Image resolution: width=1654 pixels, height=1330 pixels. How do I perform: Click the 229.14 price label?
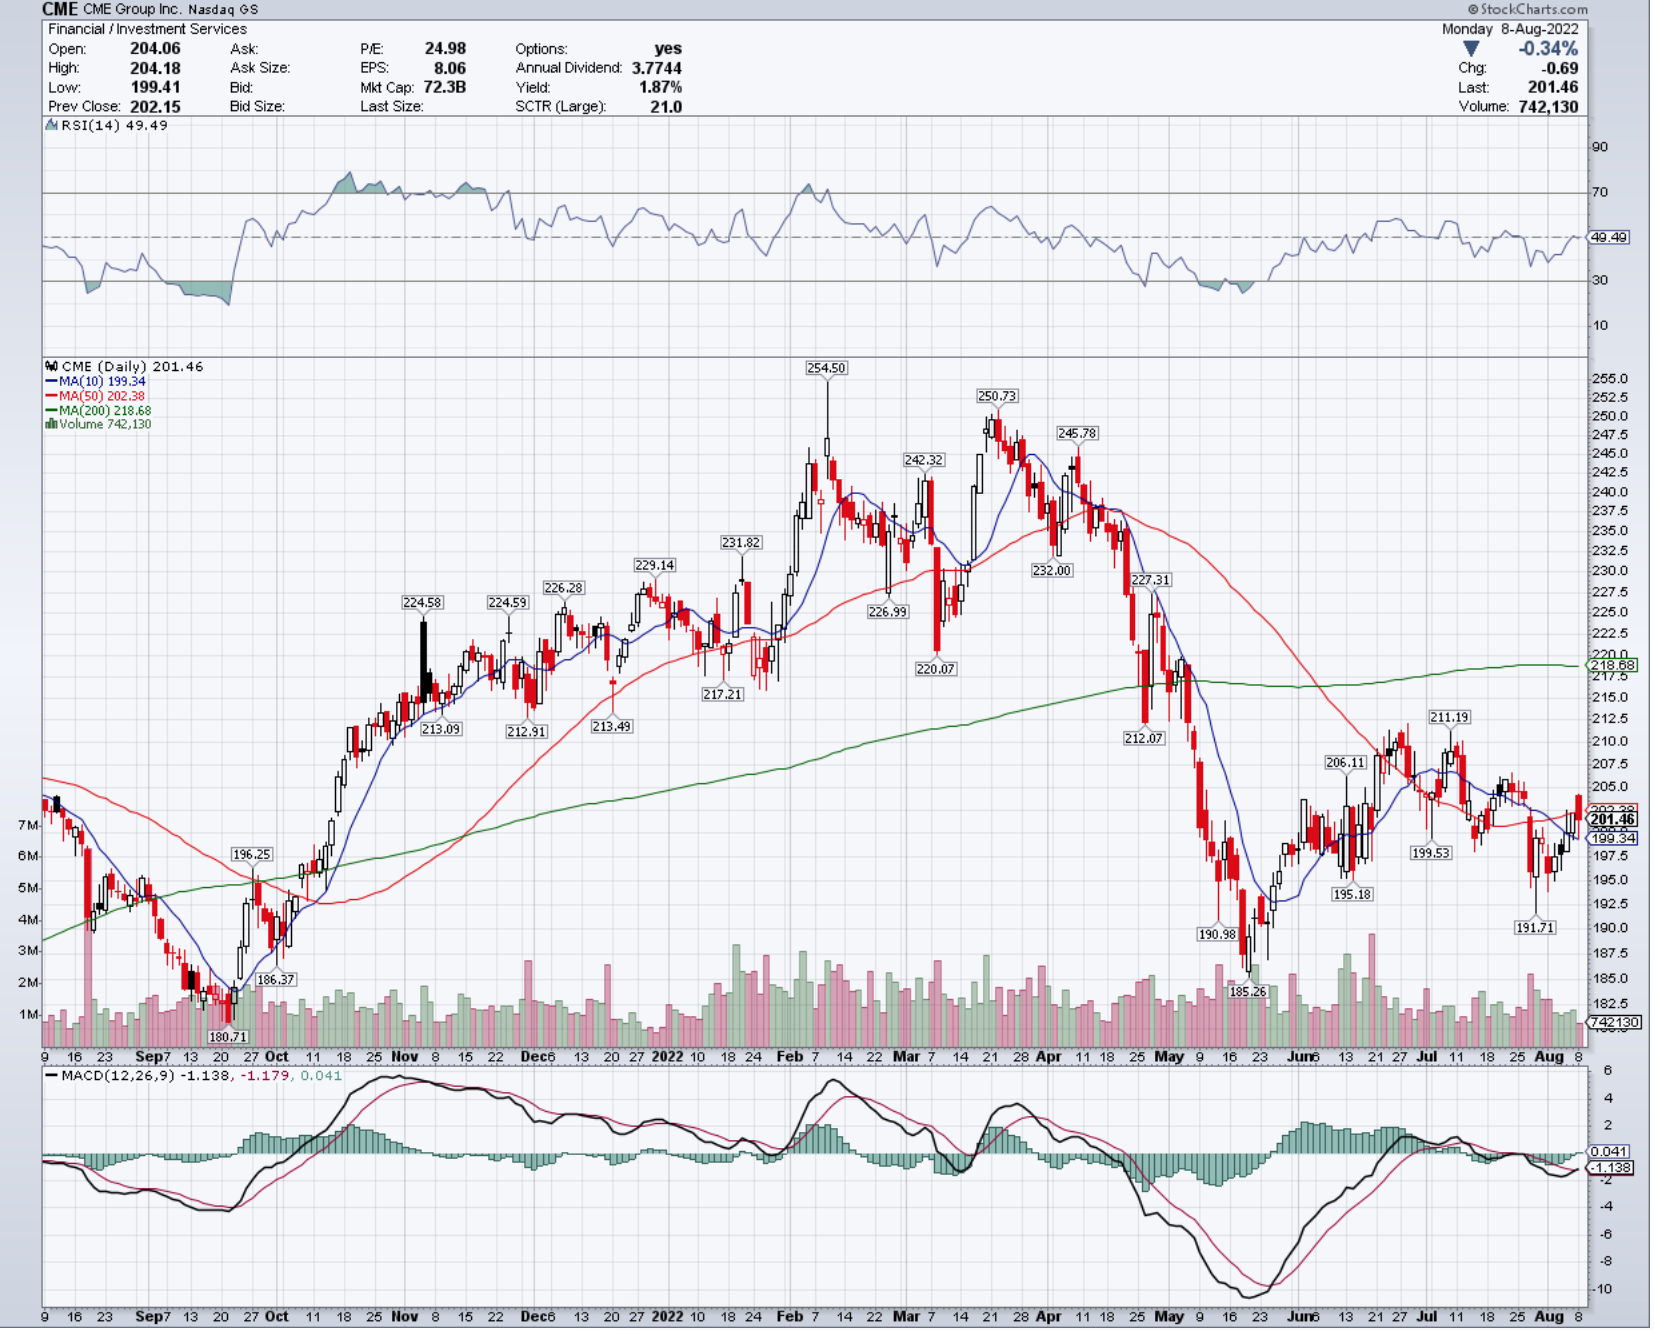[654, 565]
